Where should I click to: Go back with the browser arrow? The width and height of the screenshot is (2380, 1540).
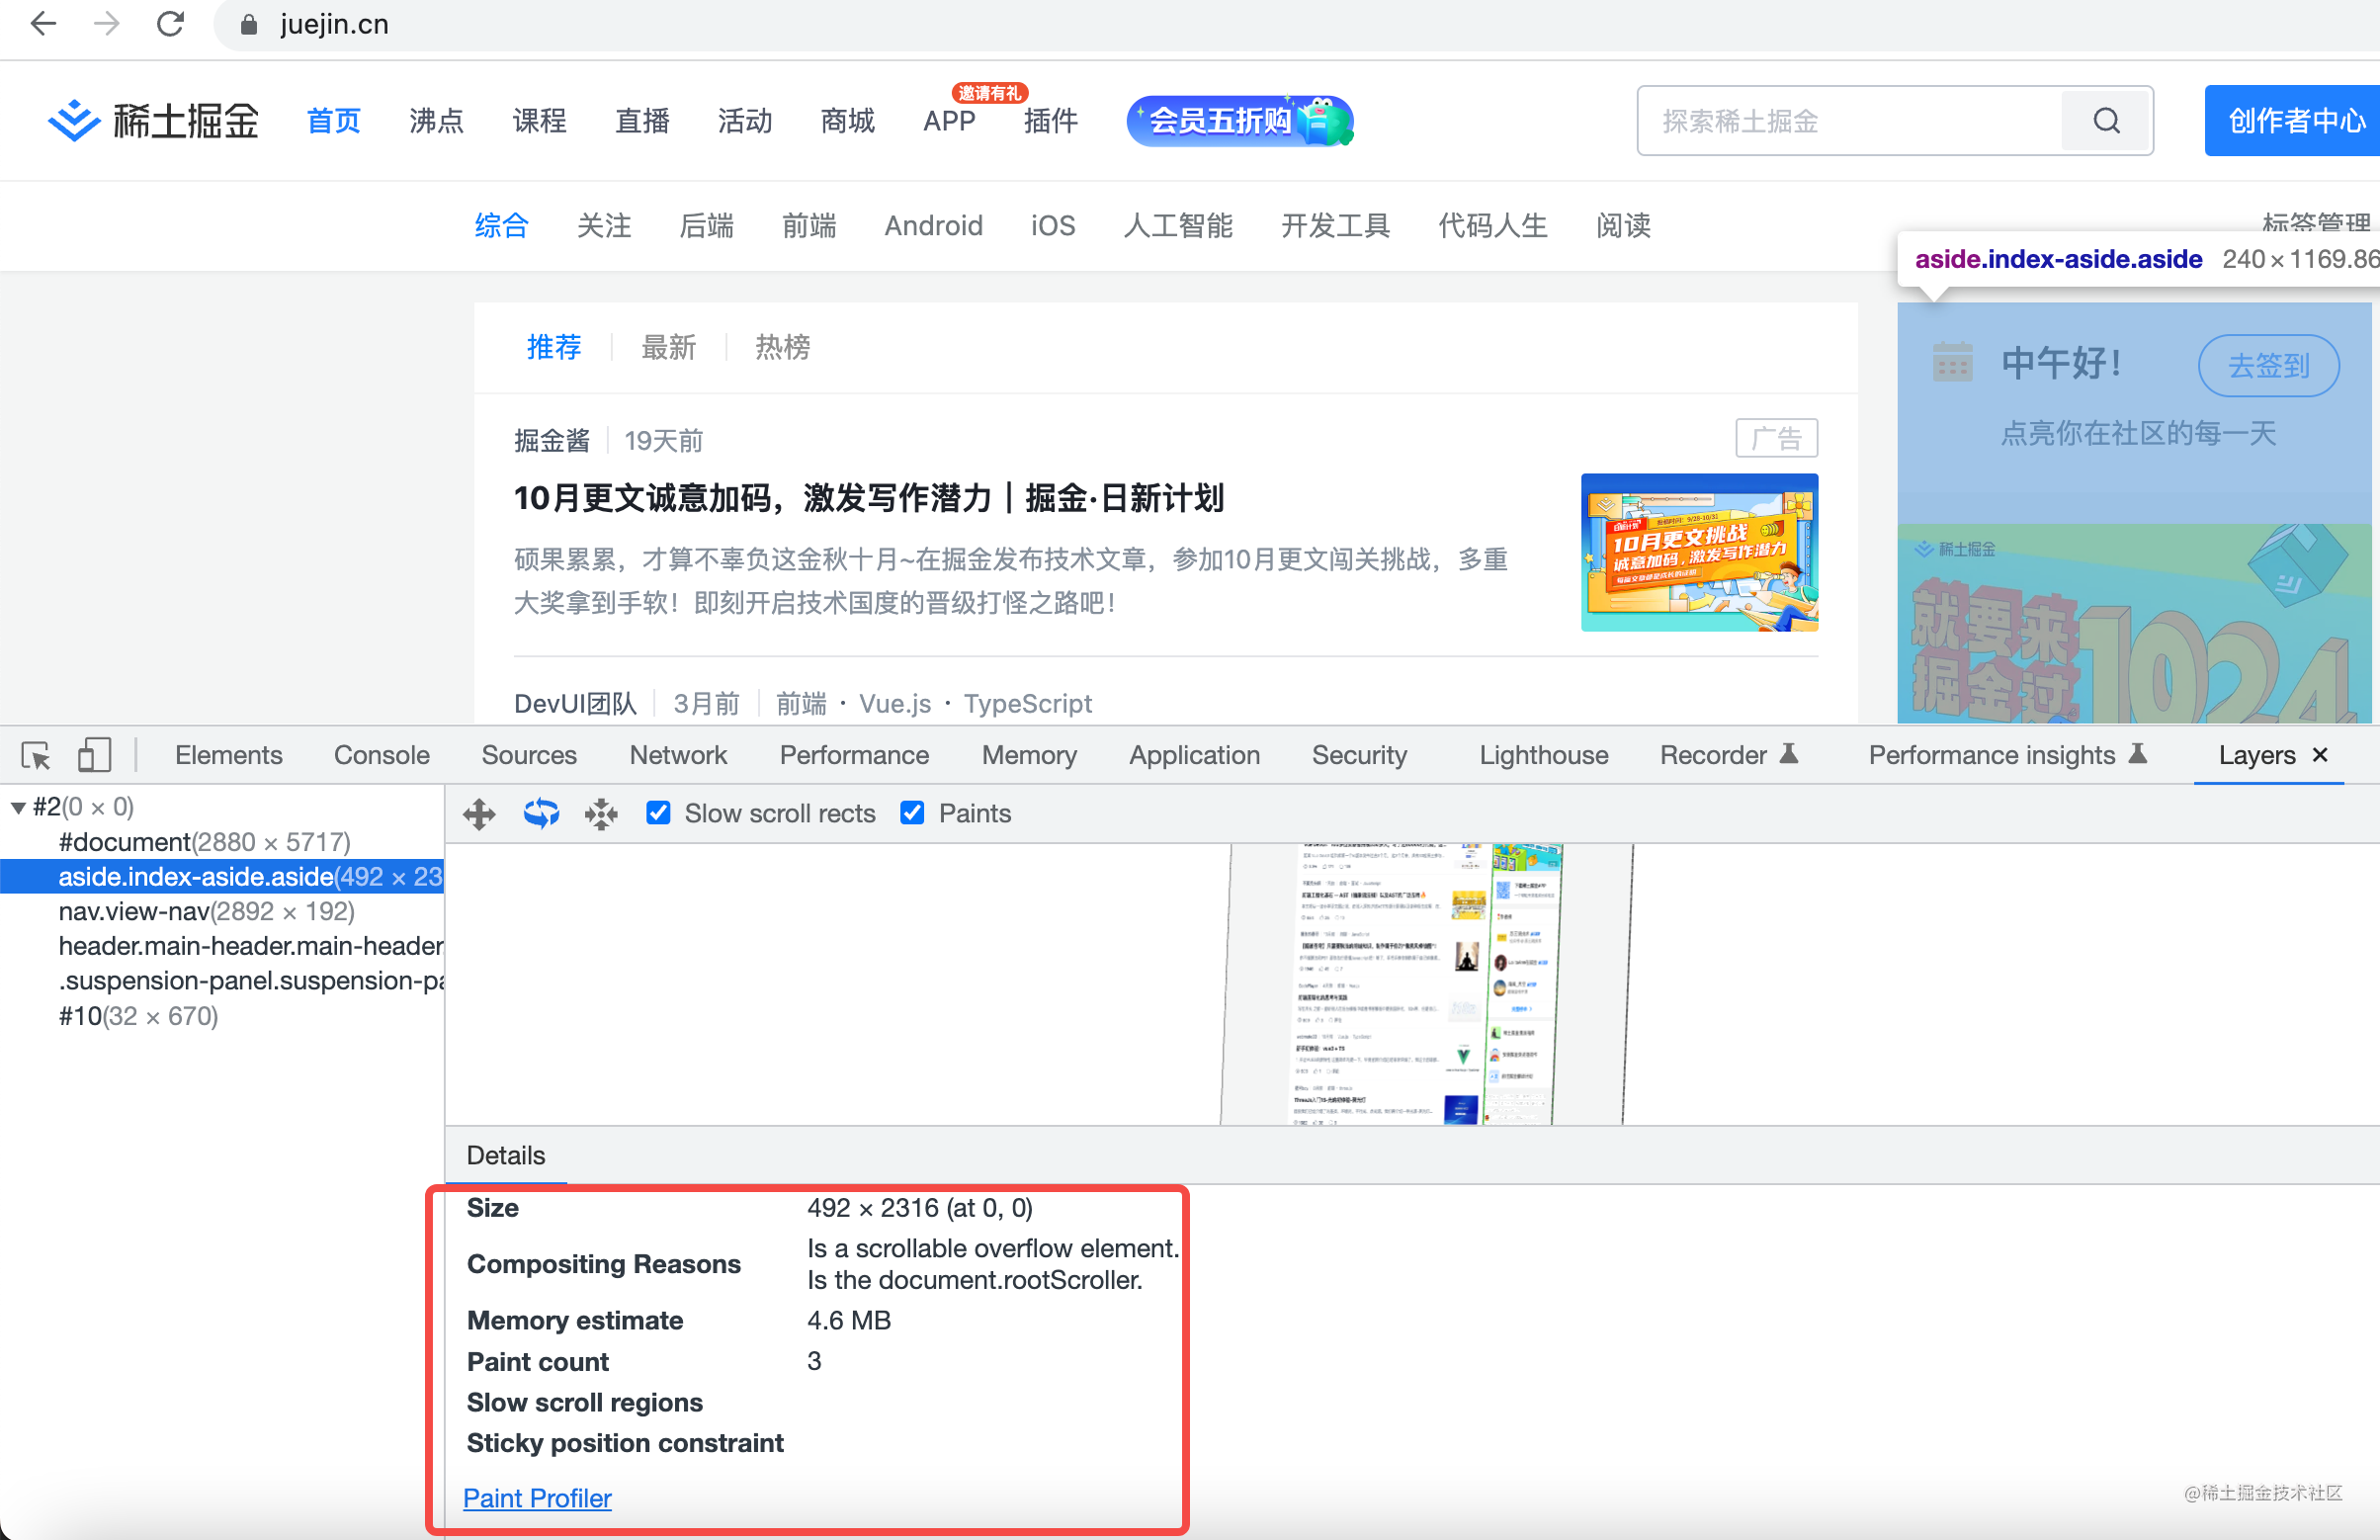[x=43, y=24]
